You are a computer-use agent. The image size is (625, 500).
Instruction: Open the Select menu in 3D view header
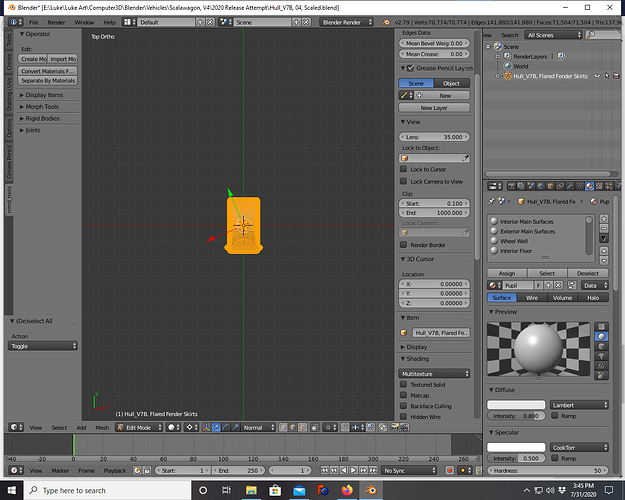pos(59,427)
